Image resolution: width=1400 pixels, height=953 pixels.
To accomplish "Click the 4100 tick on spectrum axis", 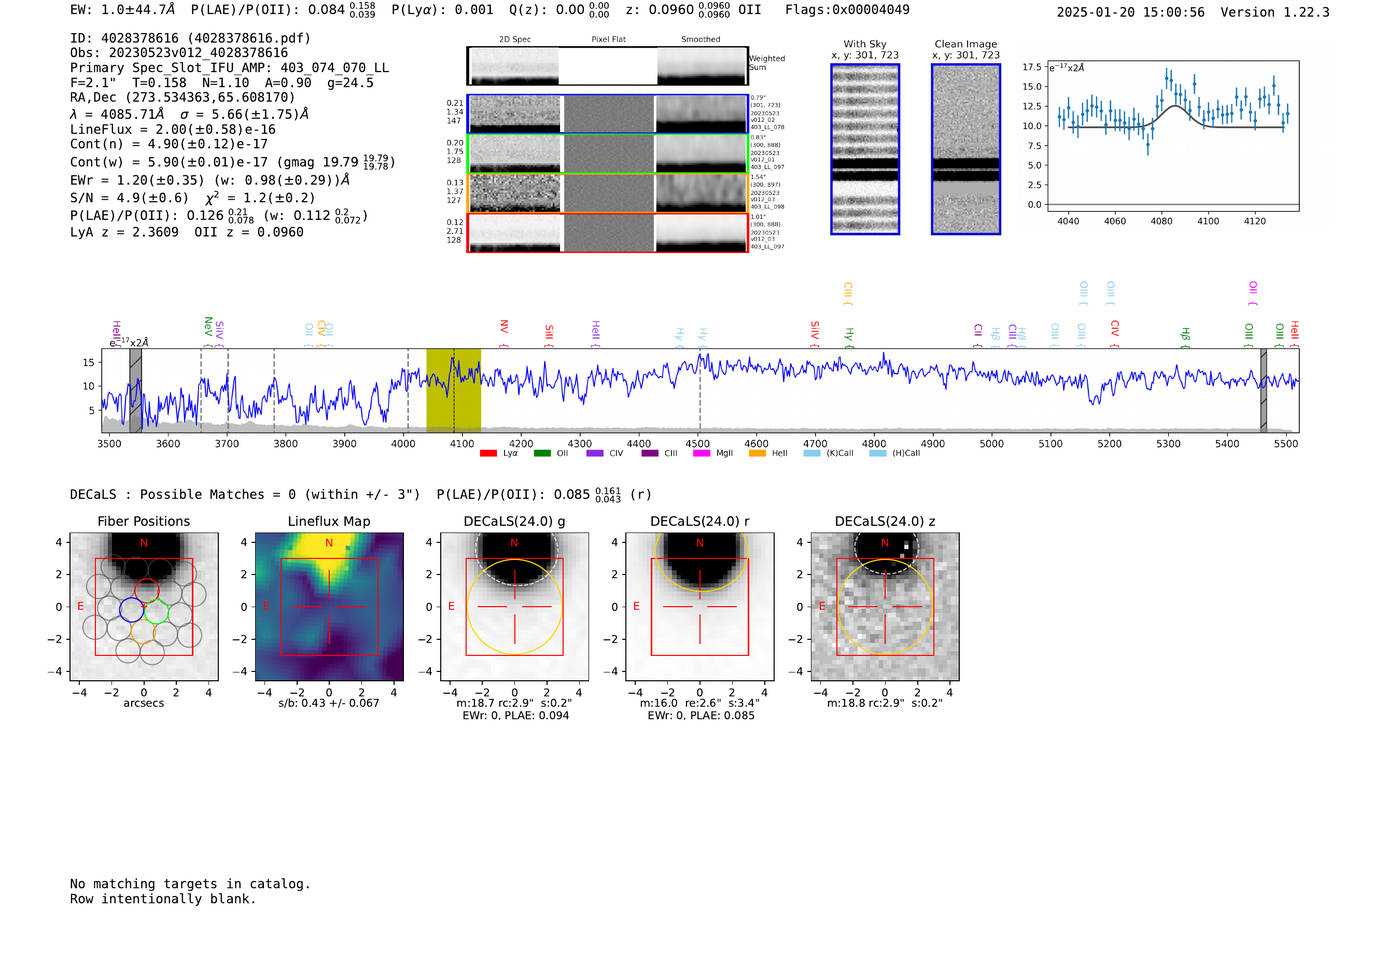I will [x=461, y=444].
